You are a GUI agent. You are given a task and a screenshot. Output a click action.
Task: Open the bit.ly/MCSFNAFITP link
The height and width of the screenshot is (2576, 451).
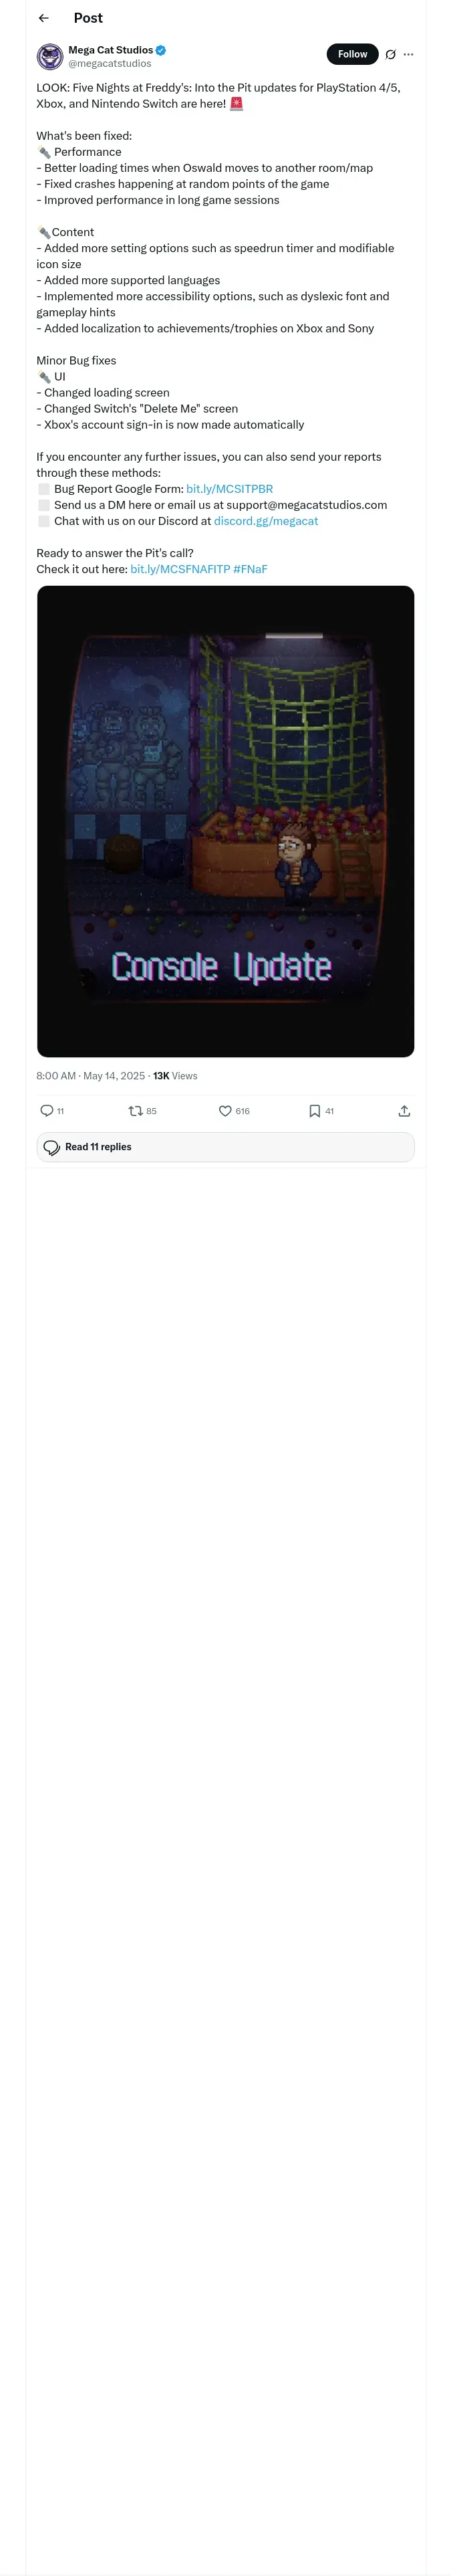tap(180, 569)
